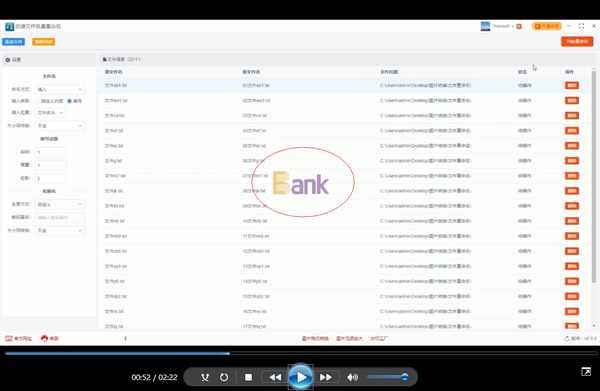The height and width of the screenshot is (391, 600).
Task: Click the new file name starting 11
Action: coord(256,236)
